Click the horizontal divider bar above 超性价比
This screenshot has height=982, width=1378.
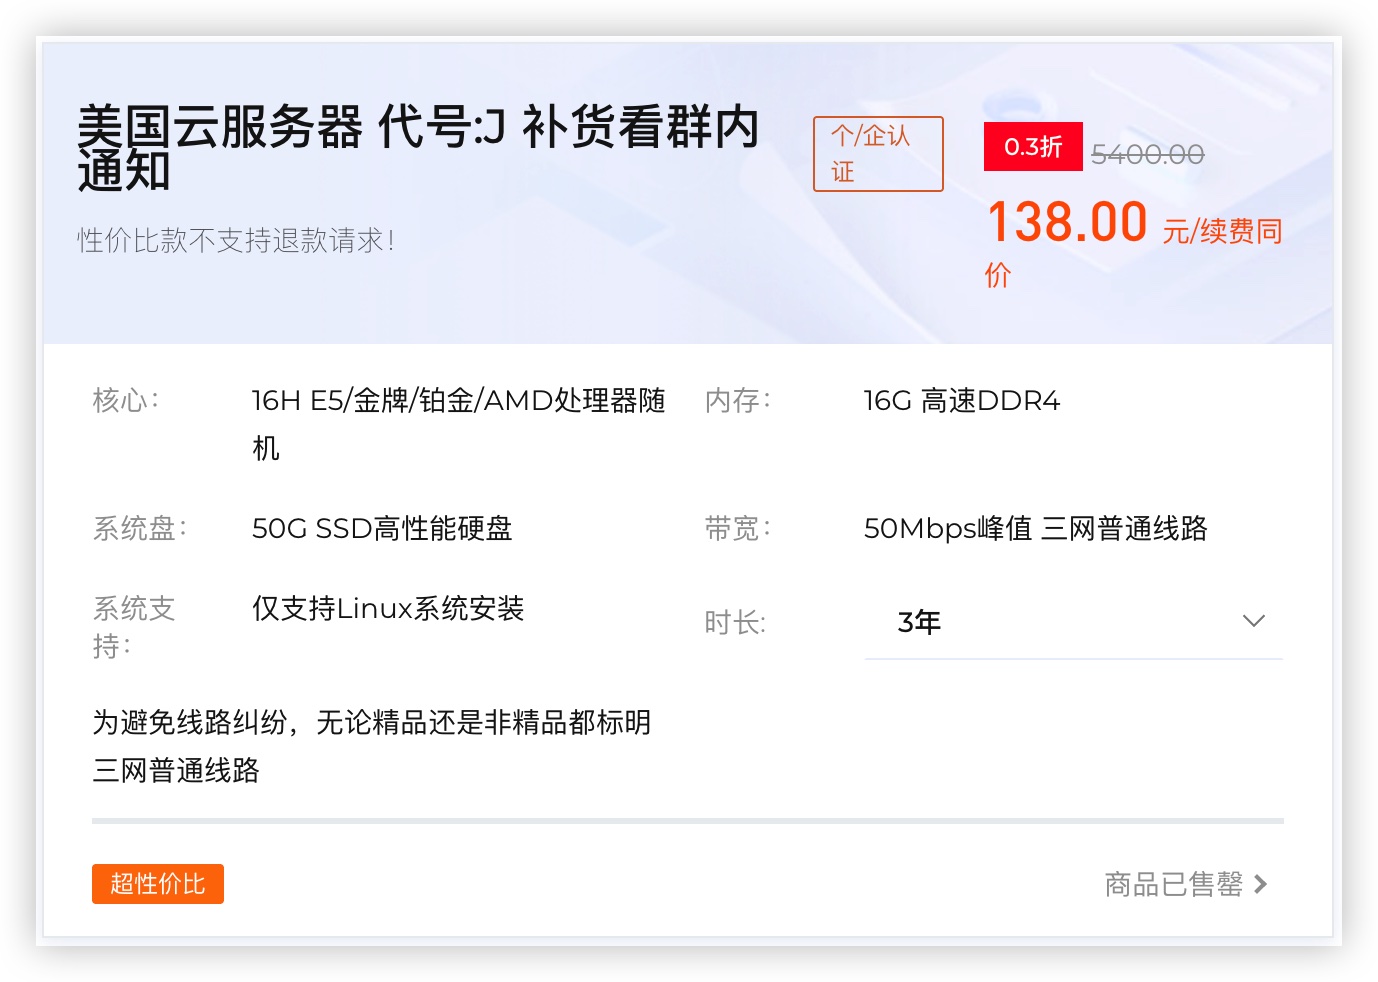(687, 821)
